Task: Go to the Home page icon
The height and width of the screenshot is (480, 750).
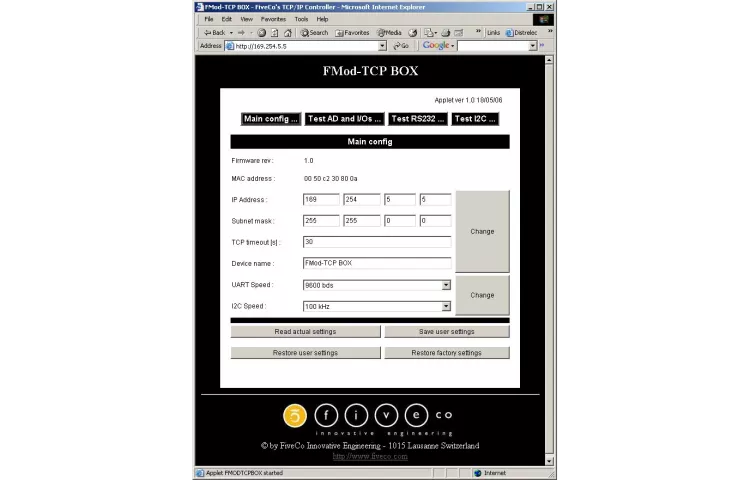Action: click(288, 32)
